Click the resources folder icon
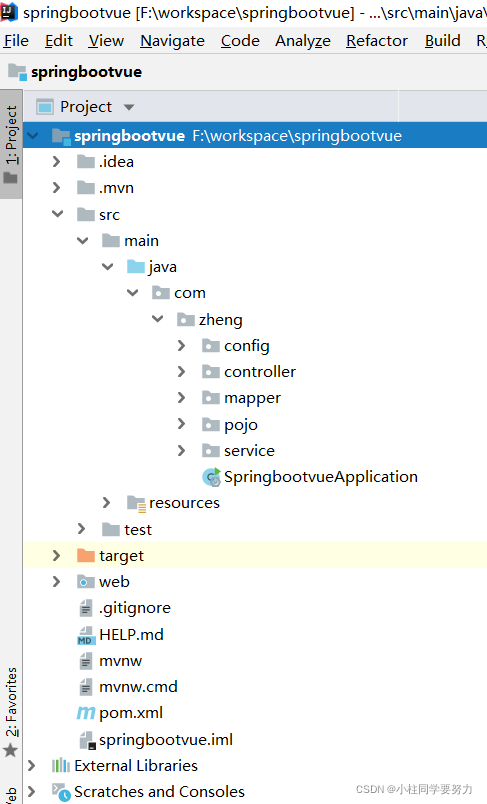Screen dimensions: 487x804 click(136, 504)
